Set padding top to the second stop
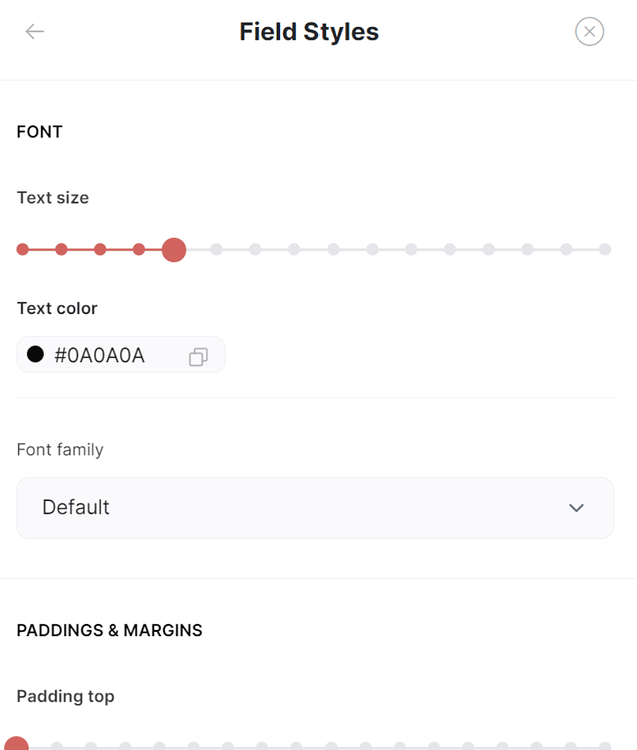This screenshot has height=750, width=637. (57, 746)
